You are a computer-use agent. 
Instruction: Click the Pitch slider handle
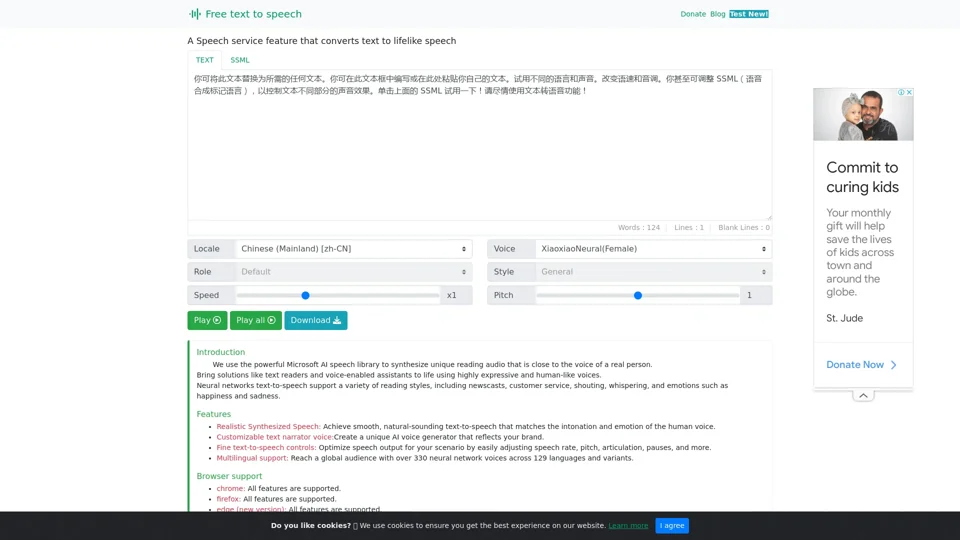[x=638, y=295]
